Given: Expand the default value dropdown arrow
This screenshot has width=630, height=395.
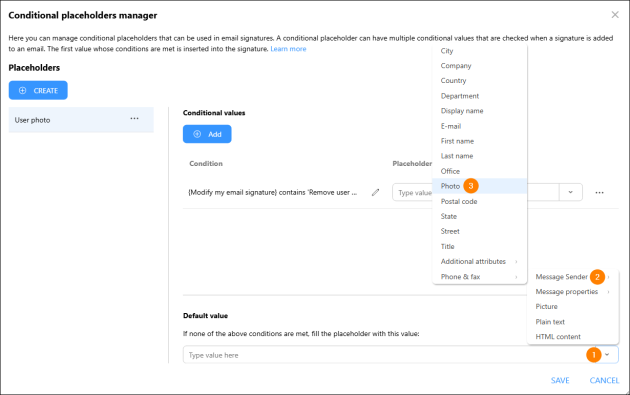Looking at the screenshot, I should coord(607,355).
